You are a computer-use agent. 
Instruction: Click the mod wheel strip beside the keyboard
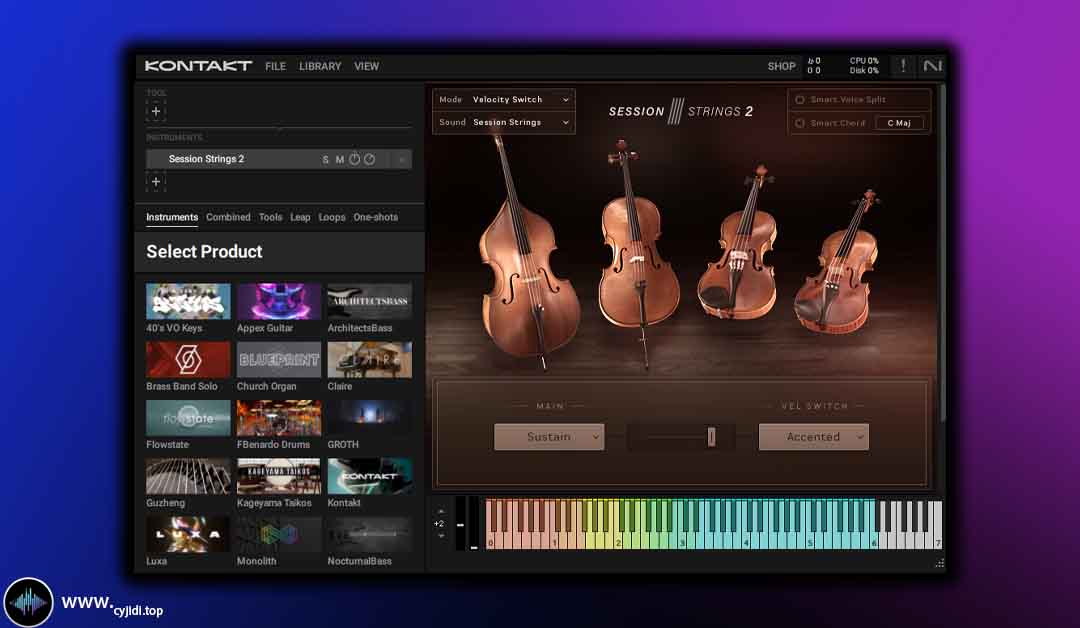(474, 523)
